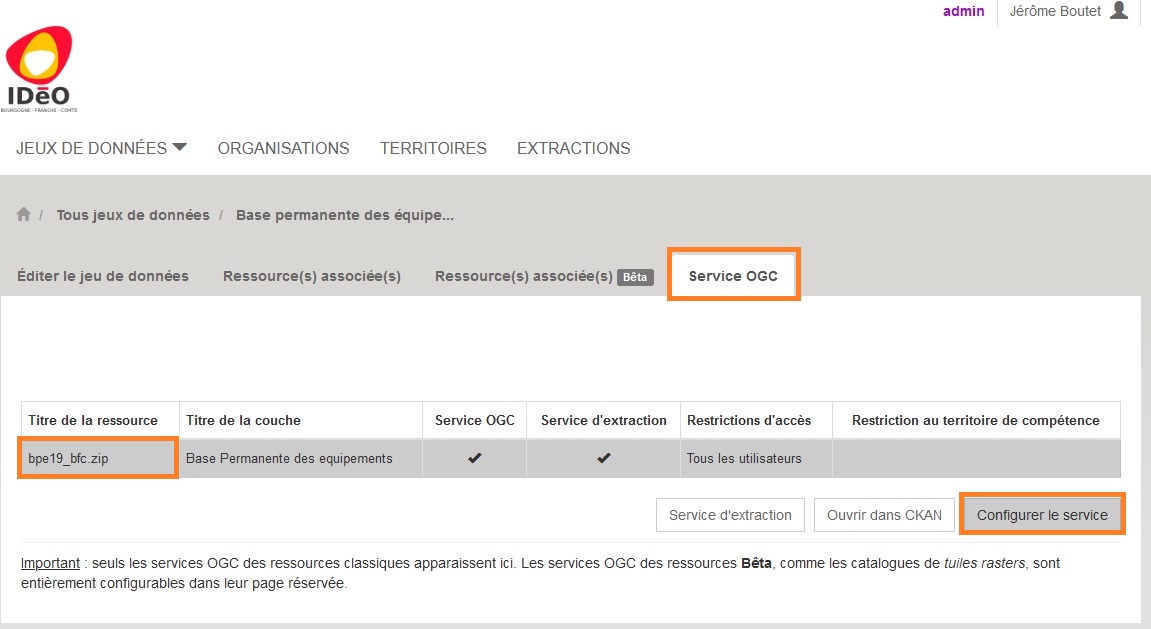Select the bpe19_bfc.zip resource cell
Image resolution: width=1151 pixels, height=629 pixels.
point(98,458)
